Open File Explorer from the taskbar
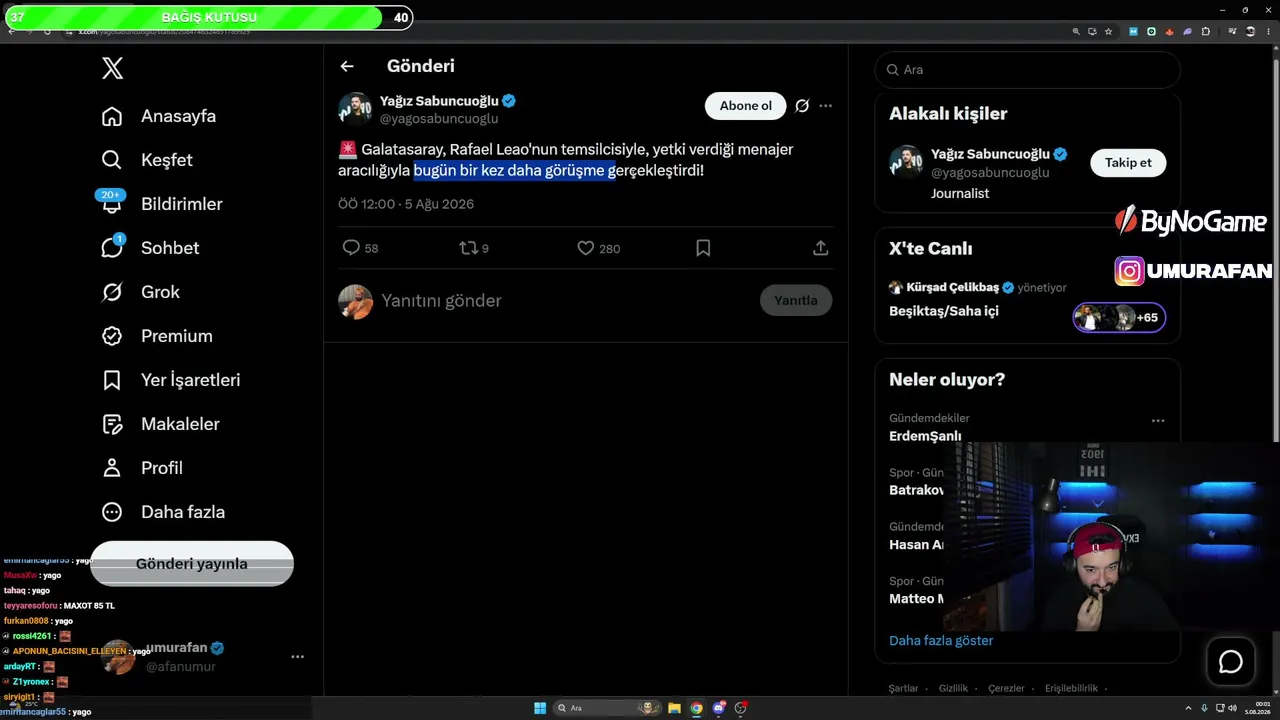 pyautogui.click(x=675, y=708)
